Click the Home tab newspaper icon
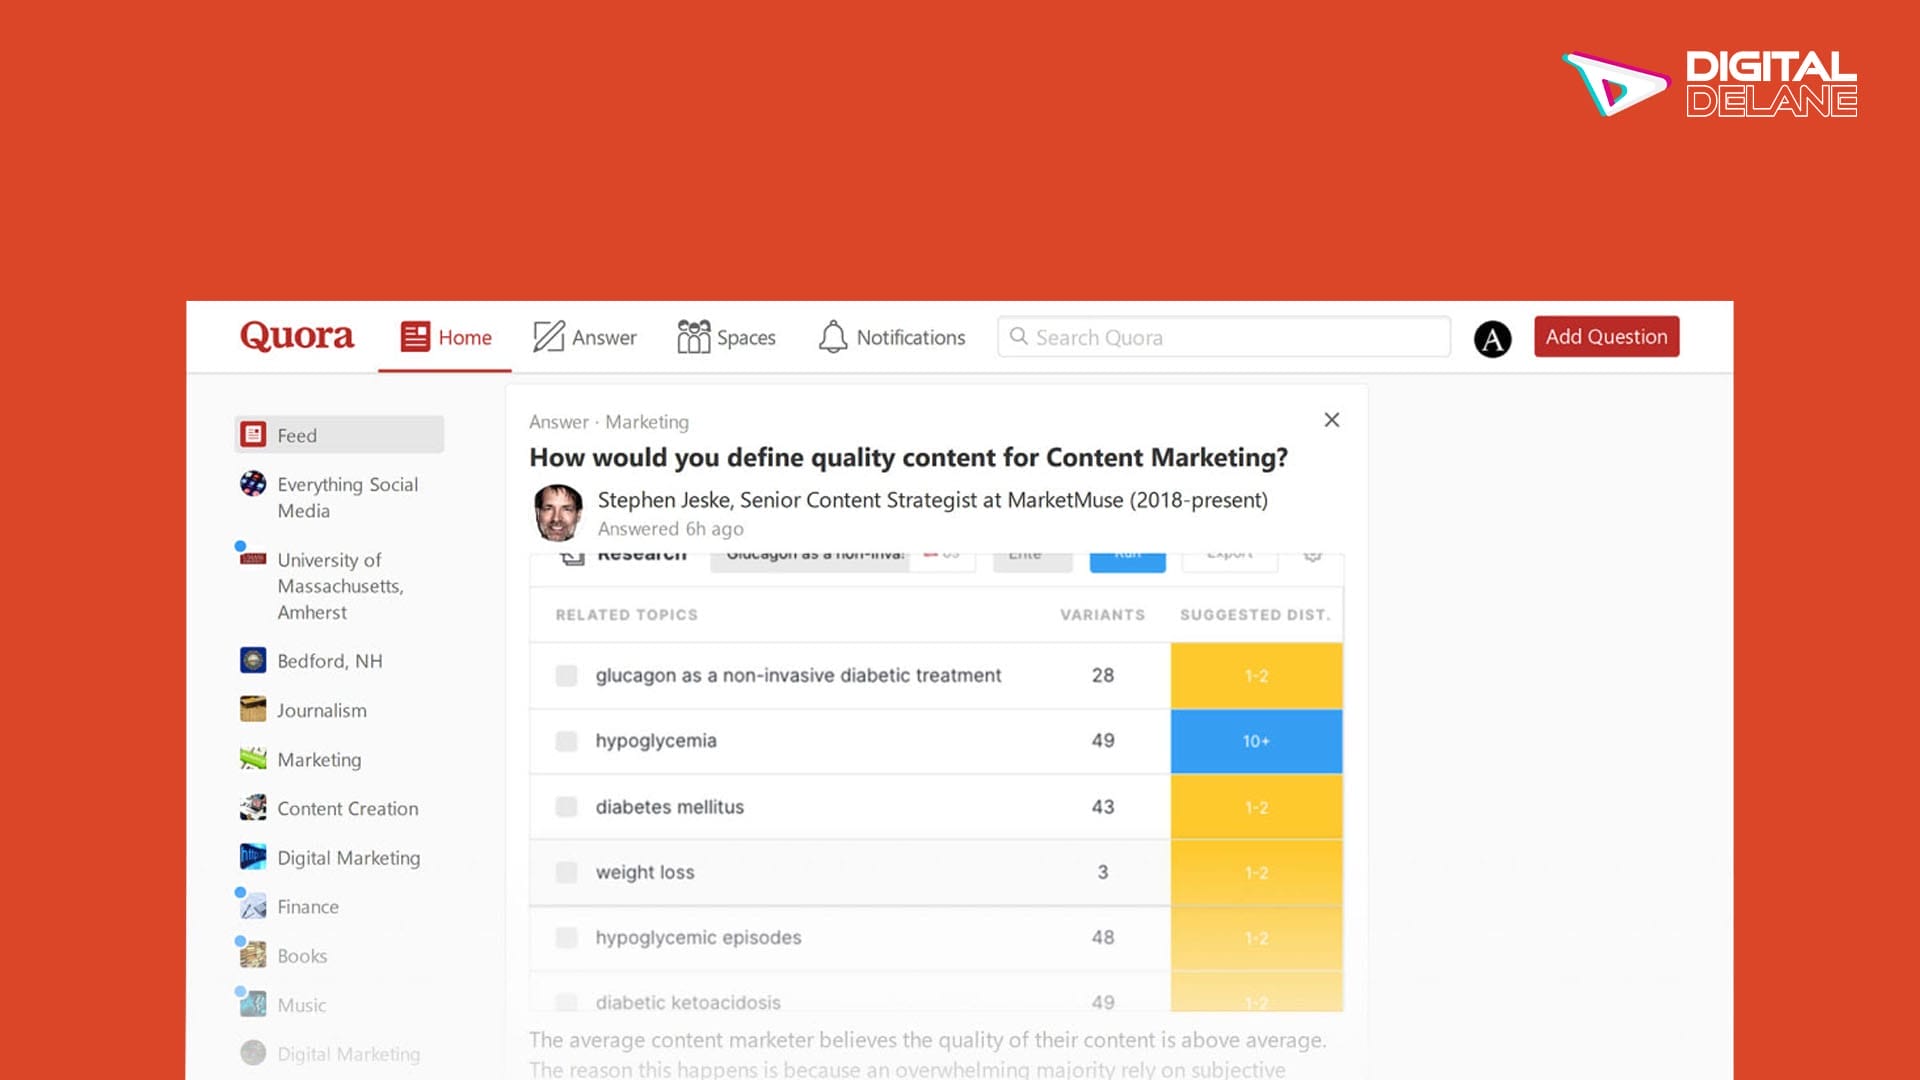This screenshot has width=1920, height=1080. [415, 336]
